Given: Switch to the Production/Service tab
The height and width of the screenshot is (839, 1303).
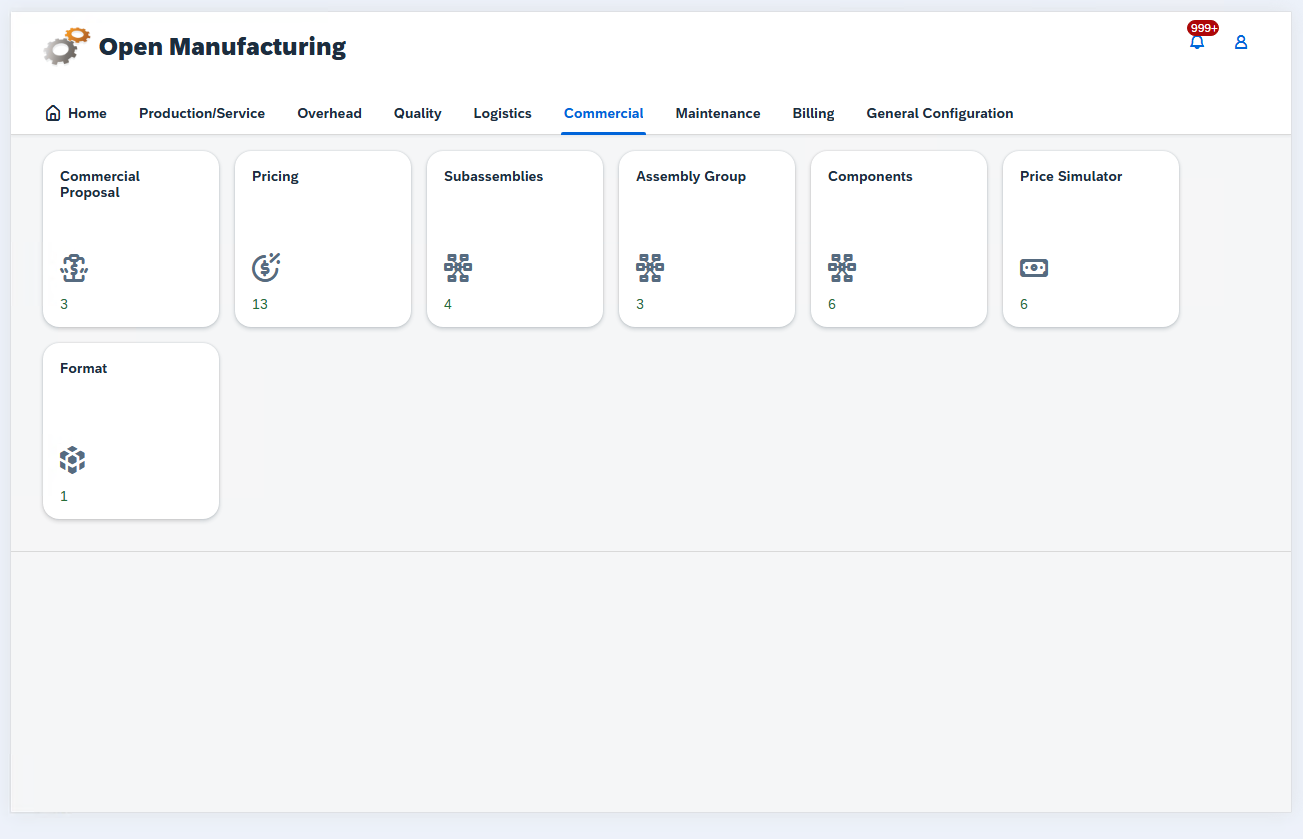Looking at the screenshot, I should point(202,113).
